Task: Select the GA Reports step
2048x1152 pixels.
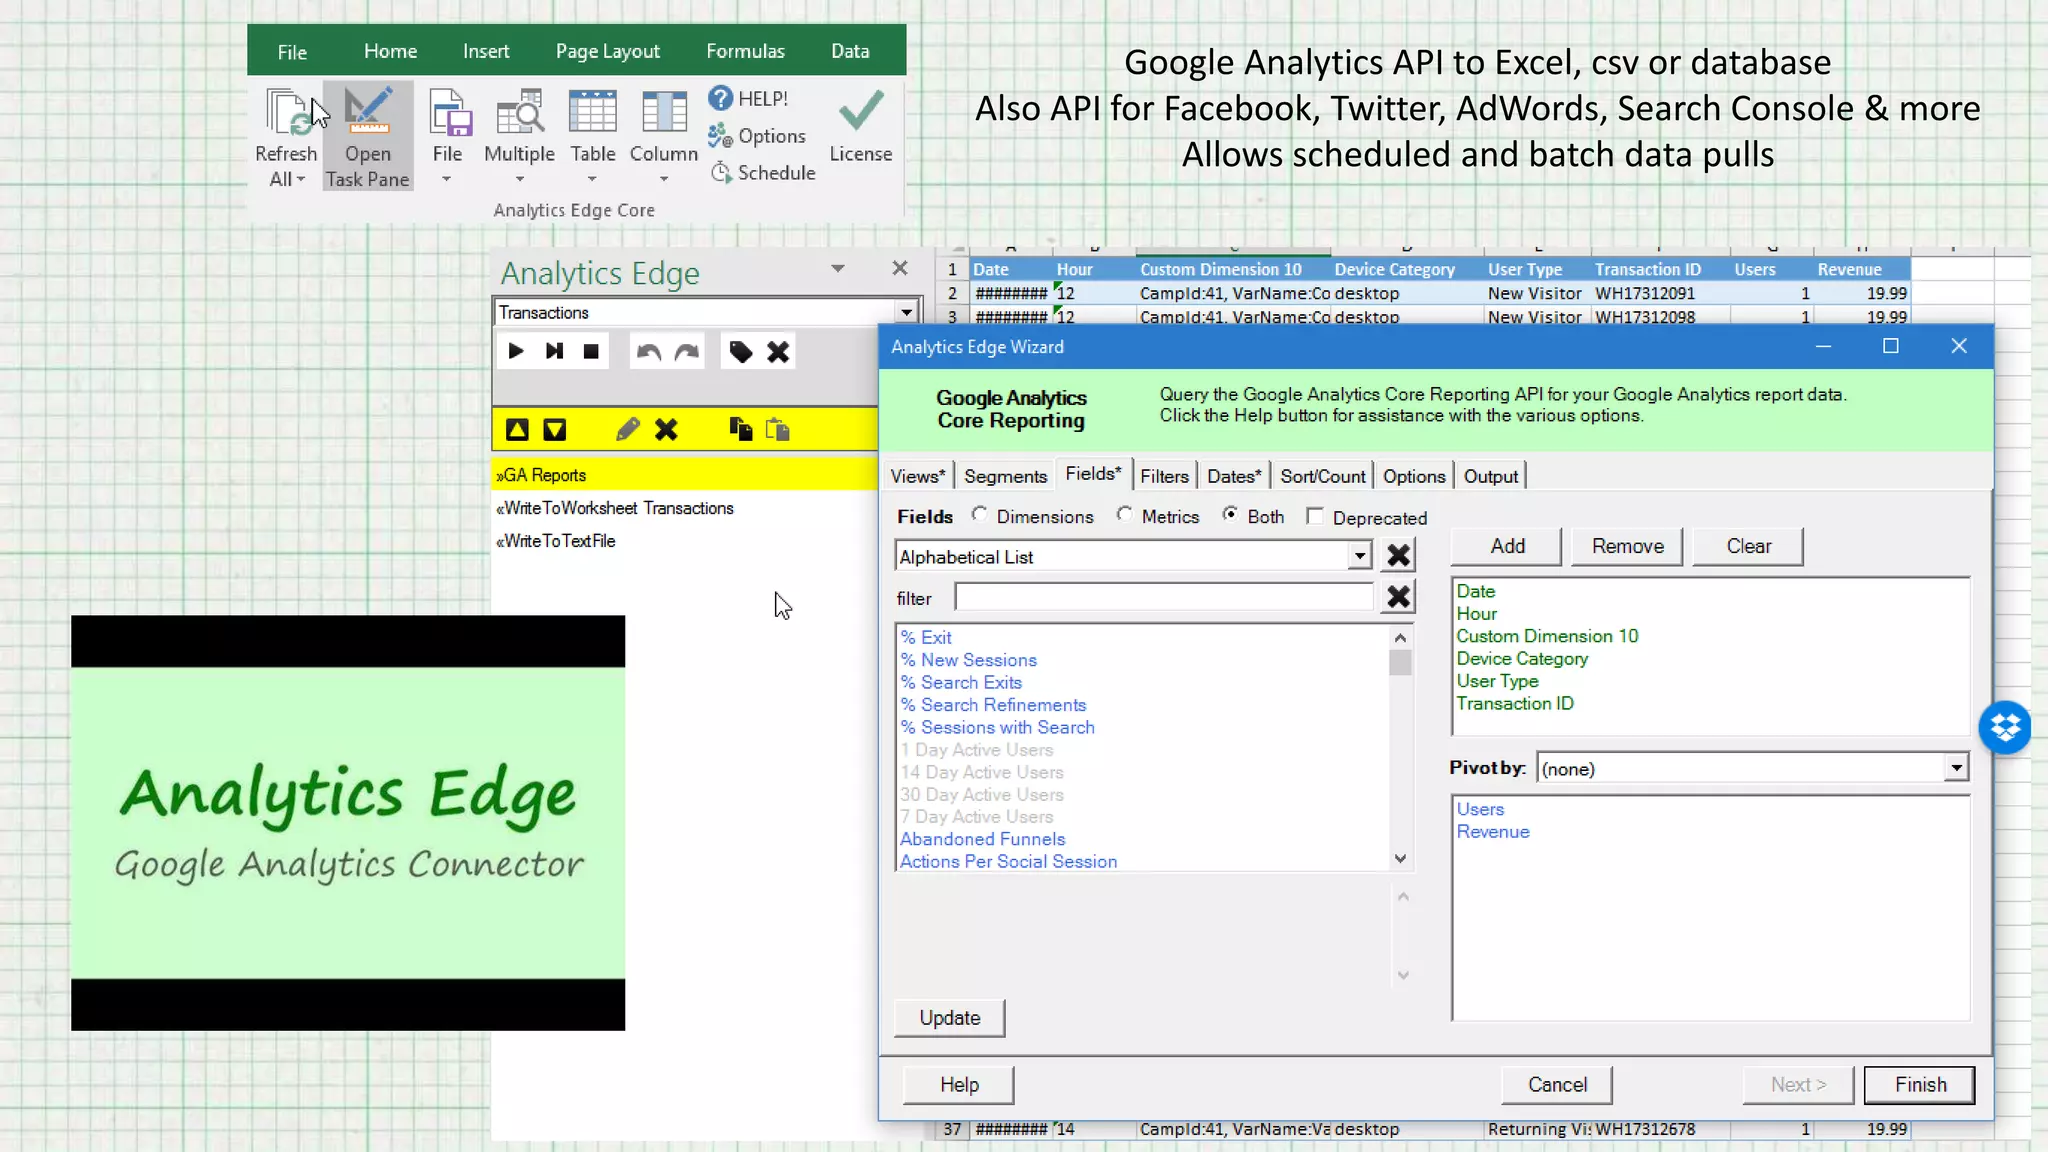Action: [685, 475]
